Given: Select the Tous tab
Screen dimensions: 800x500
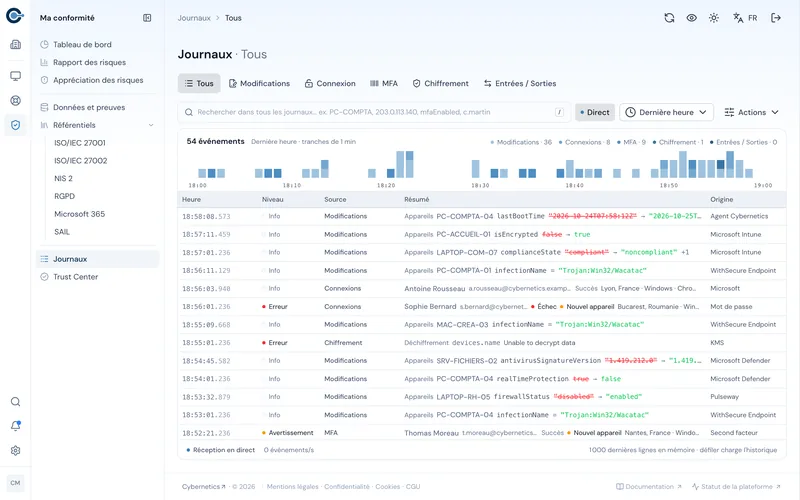Looking at the screenshot, I should point(199,83).
